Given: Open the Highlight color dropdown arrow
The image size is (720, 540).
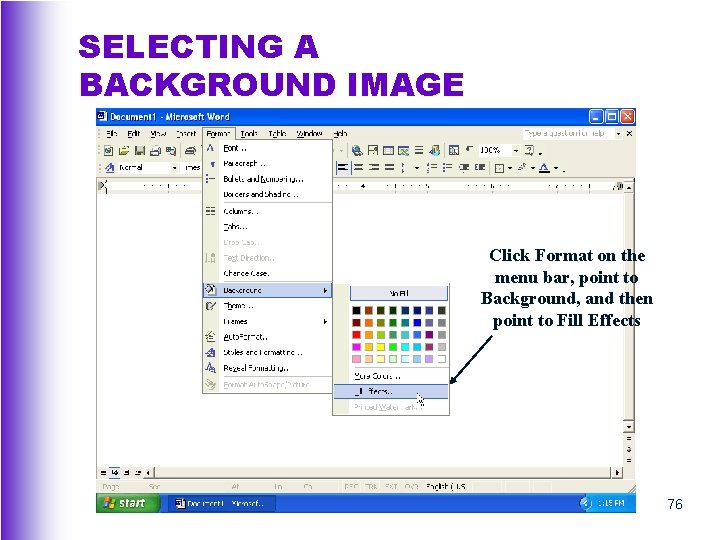Looking at the screenshot, I should point(533,168).
